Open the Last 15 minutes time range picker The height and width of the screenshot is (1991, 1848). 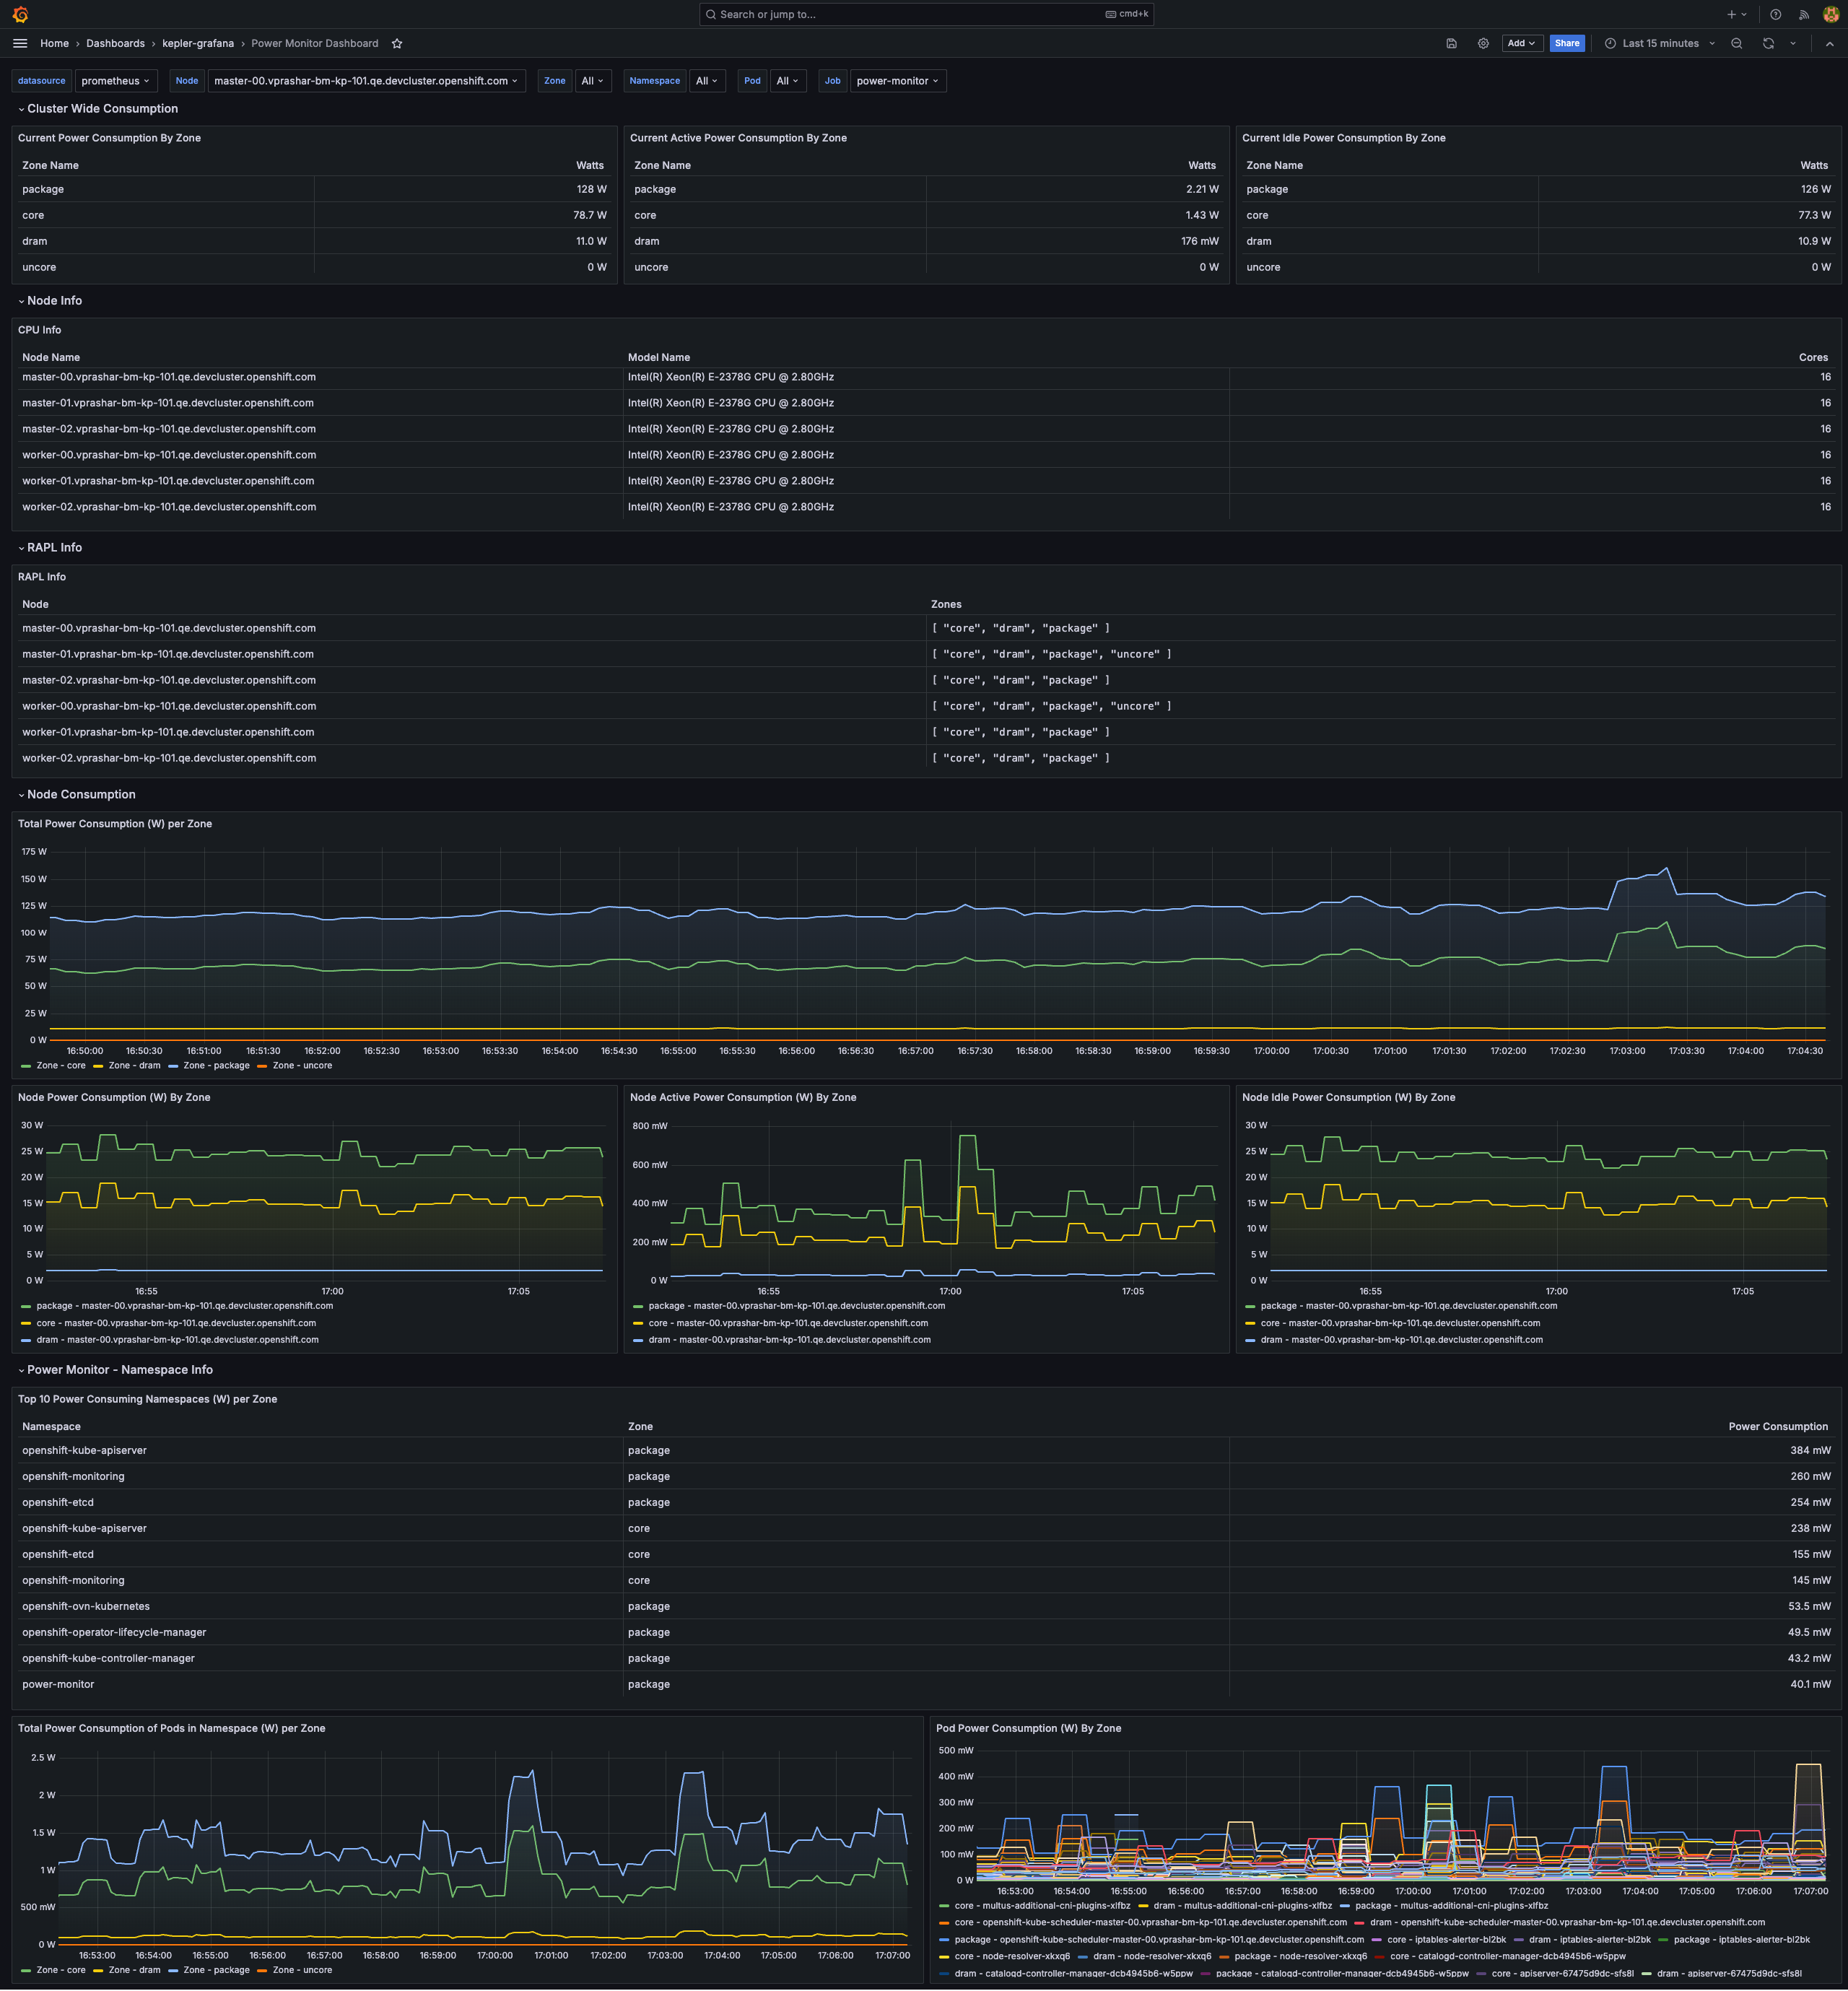[1660, 43]
